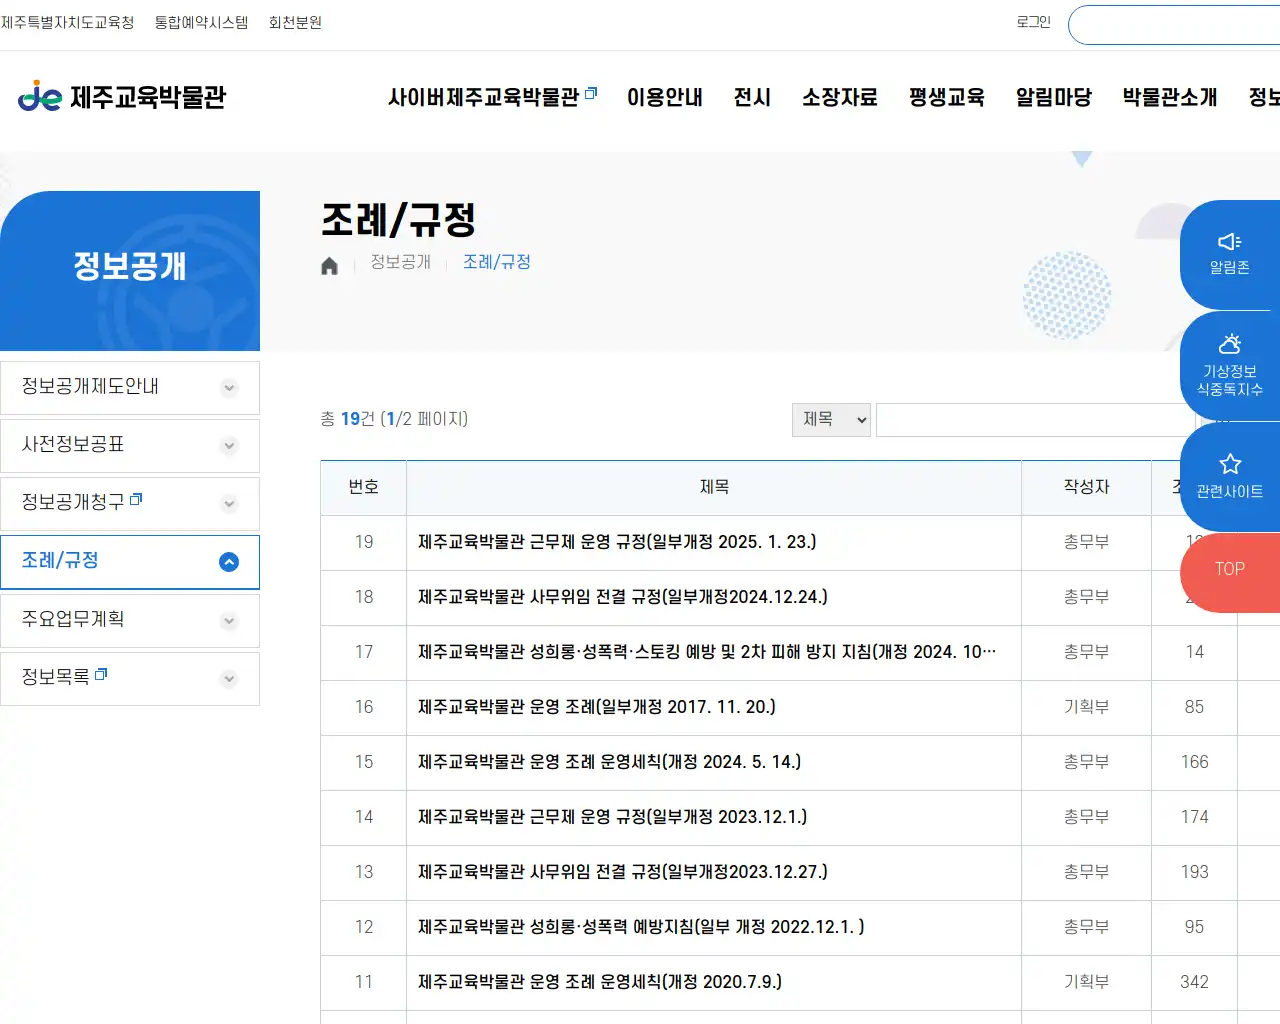This screenshot has width=1280, height=1024.
Task: Click the 번호 column header
Action: [x=364, y=487]
